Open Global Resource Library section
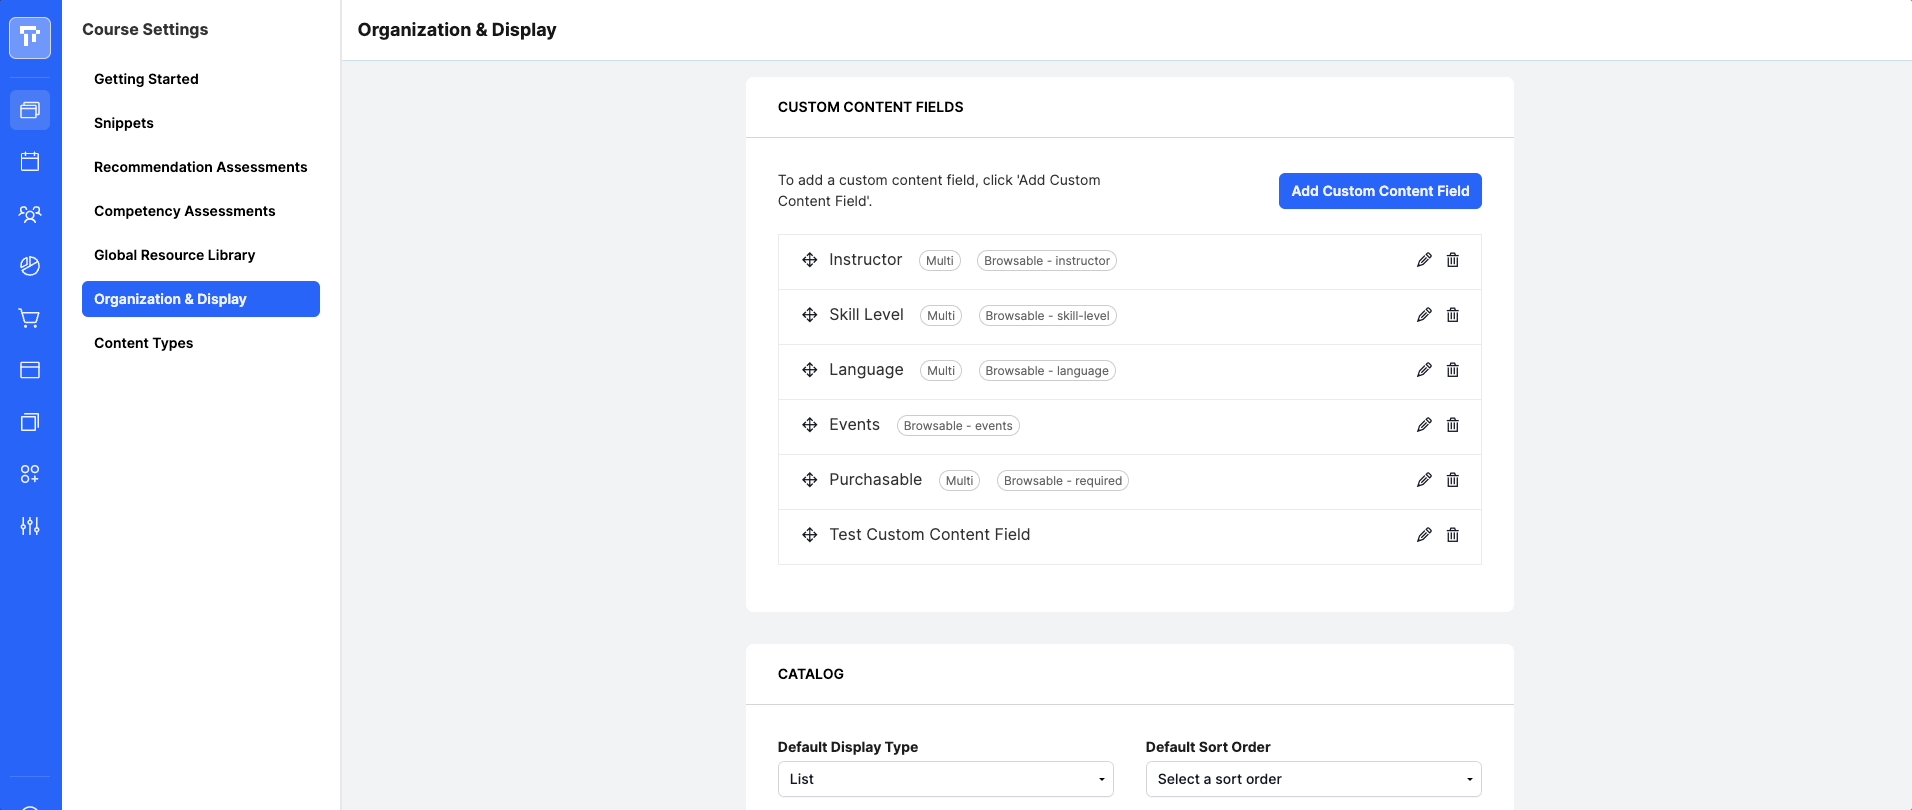Screen dimensions: 1912x810 point(174,255)
